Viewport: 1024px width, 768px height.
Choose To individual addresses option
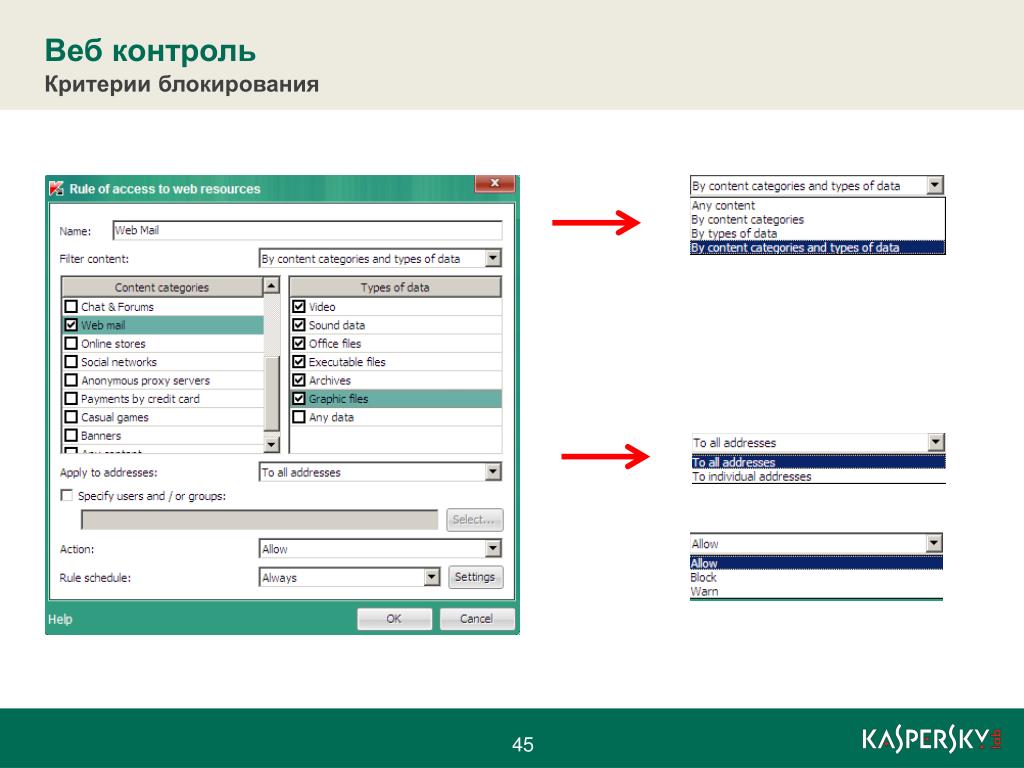pyautogui.click(x=818, y=477)
